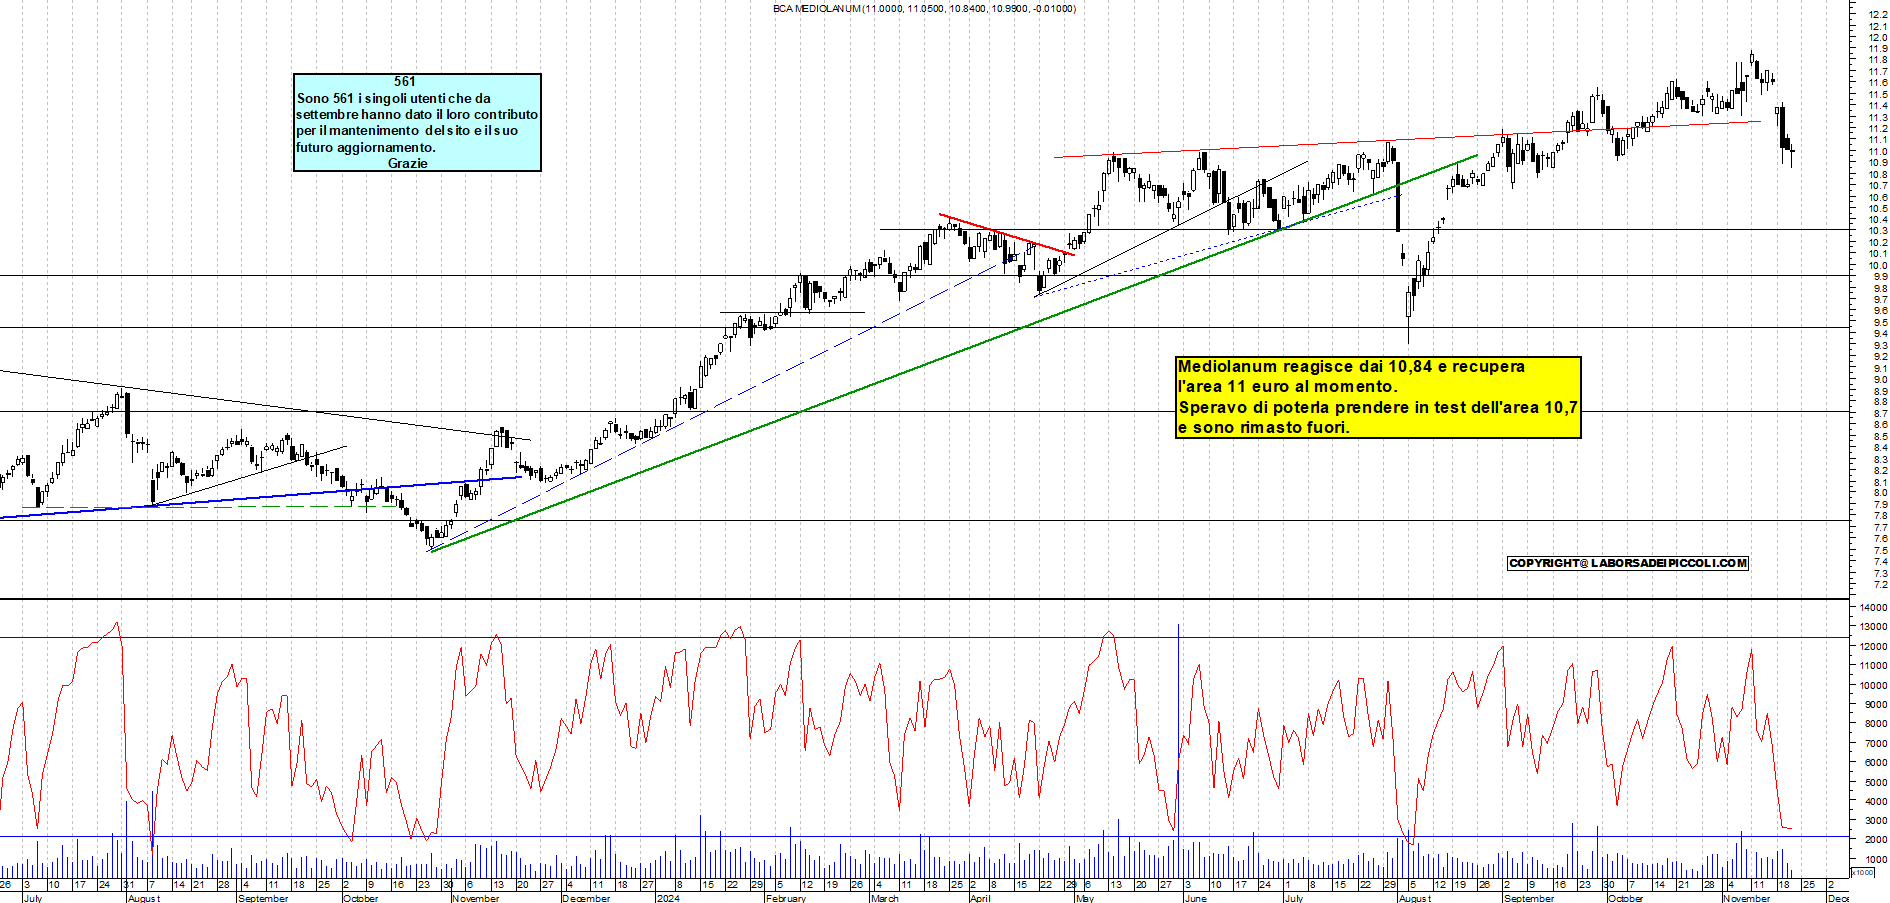Click the 2000 value on indicator axis
Screen dimensions: 1890x903
pos(1875,840)
